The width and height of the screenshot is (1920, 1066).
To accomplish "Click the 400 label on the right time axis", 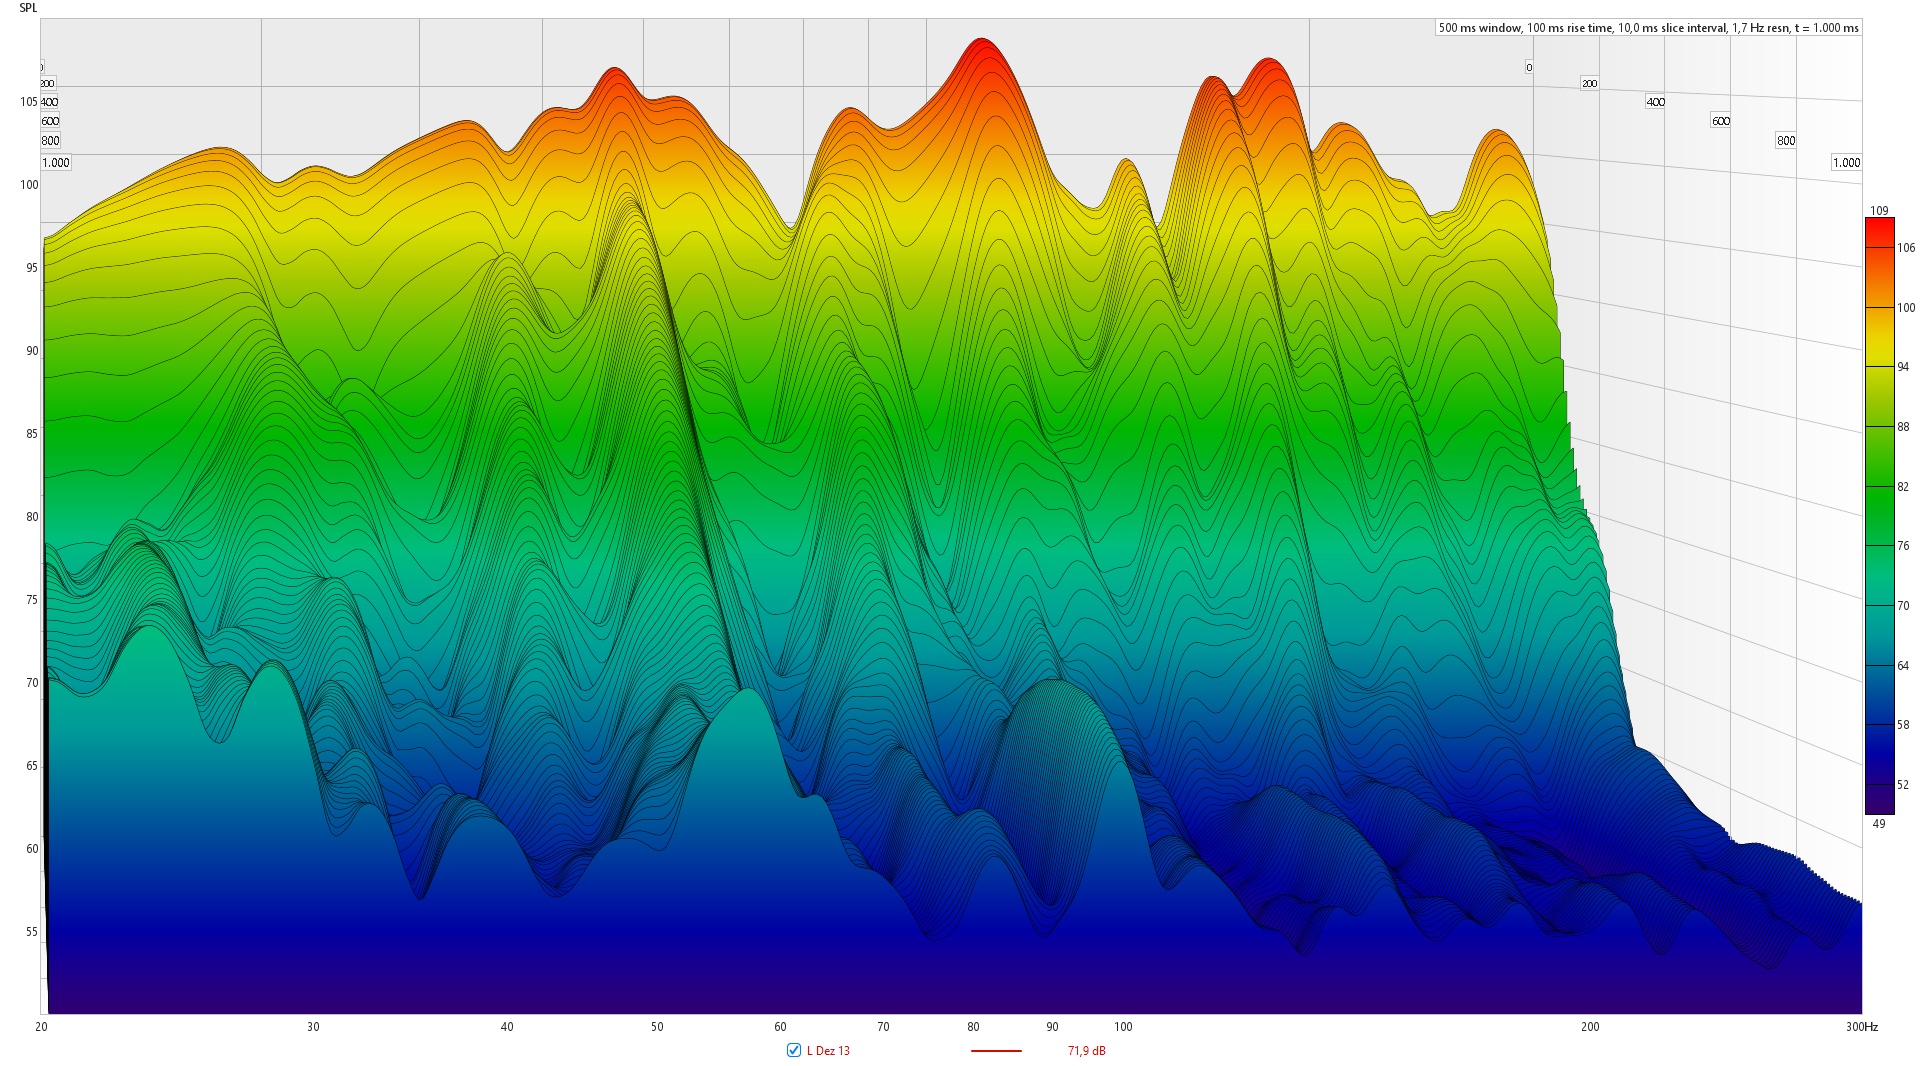I will tap(1656, 102).
